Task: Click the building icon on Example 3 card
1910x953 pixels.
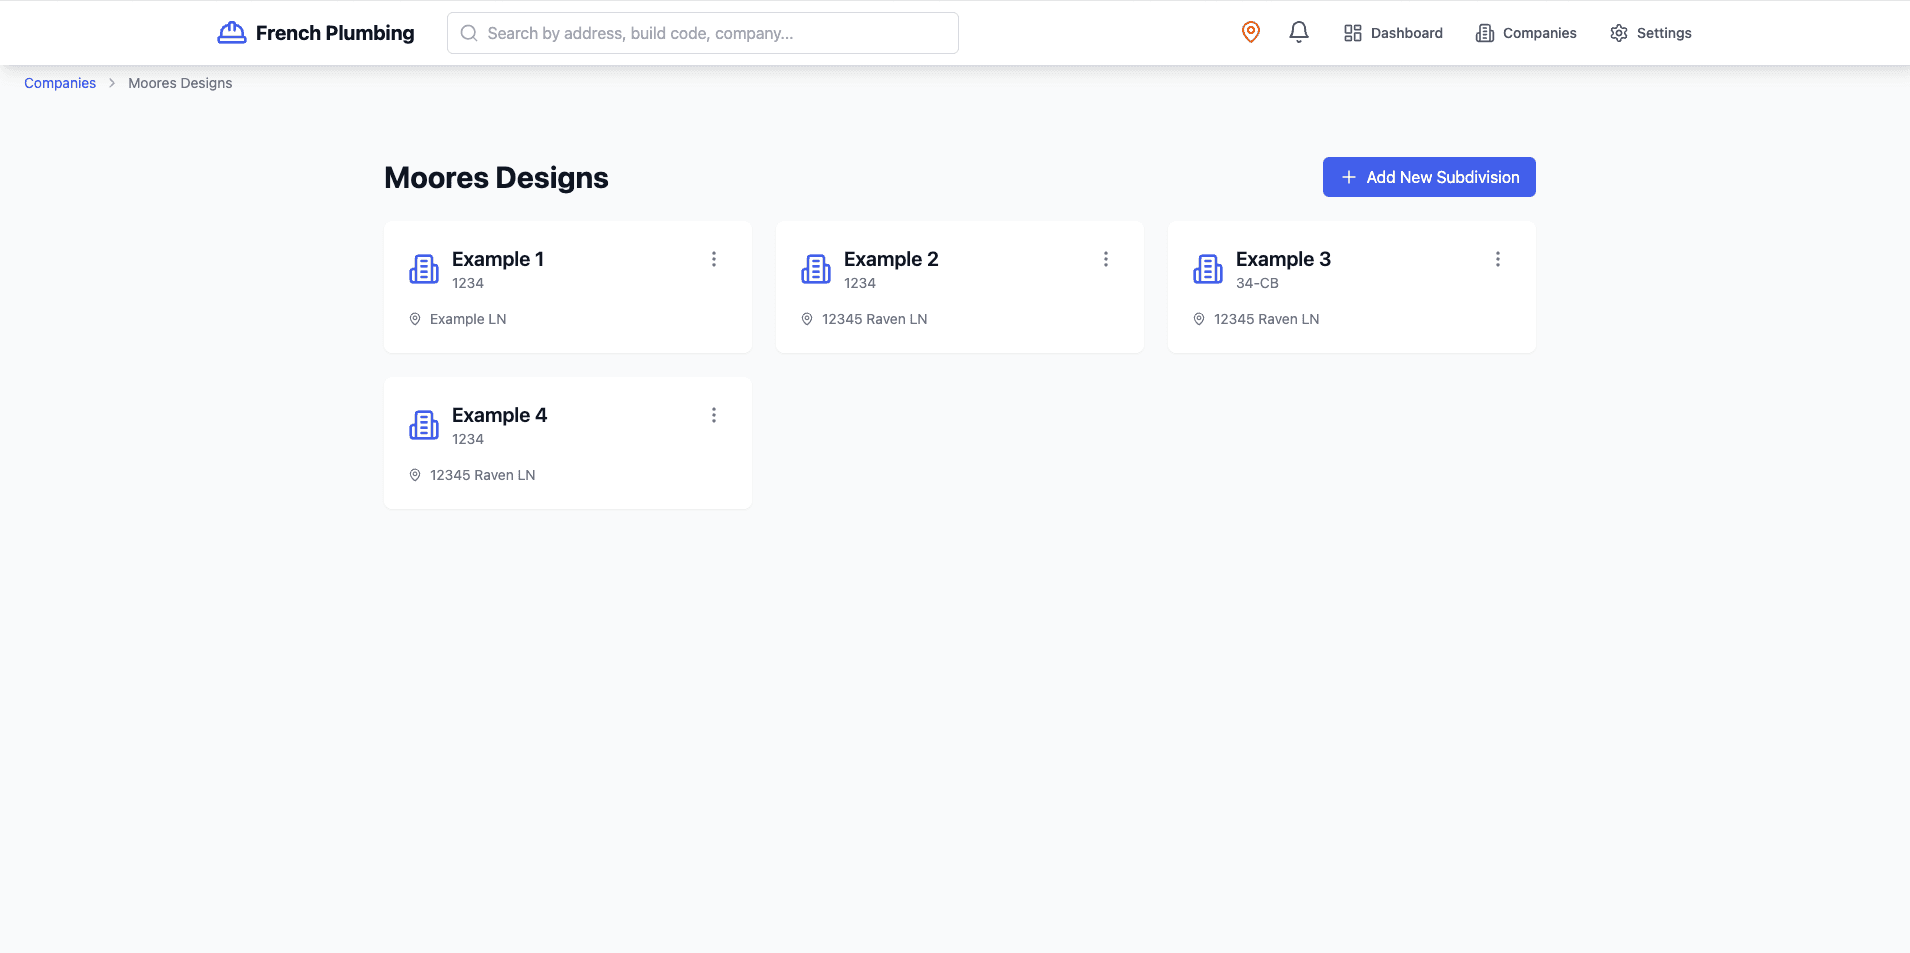Action: pyautogui.click(x=1208, y=269)
